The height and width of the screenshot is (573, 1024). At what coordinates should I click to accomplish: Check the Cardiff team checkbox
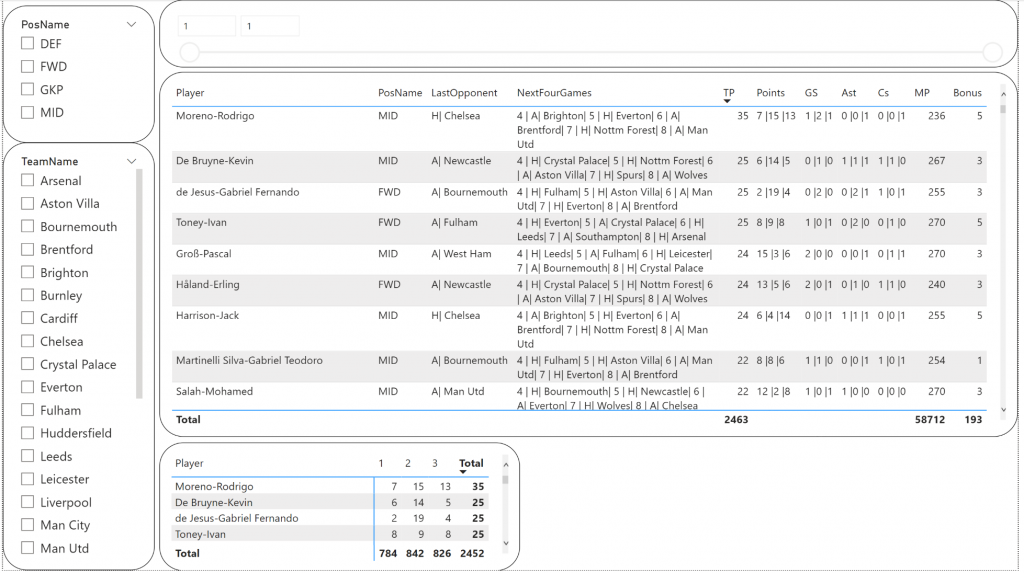point(27,318)
